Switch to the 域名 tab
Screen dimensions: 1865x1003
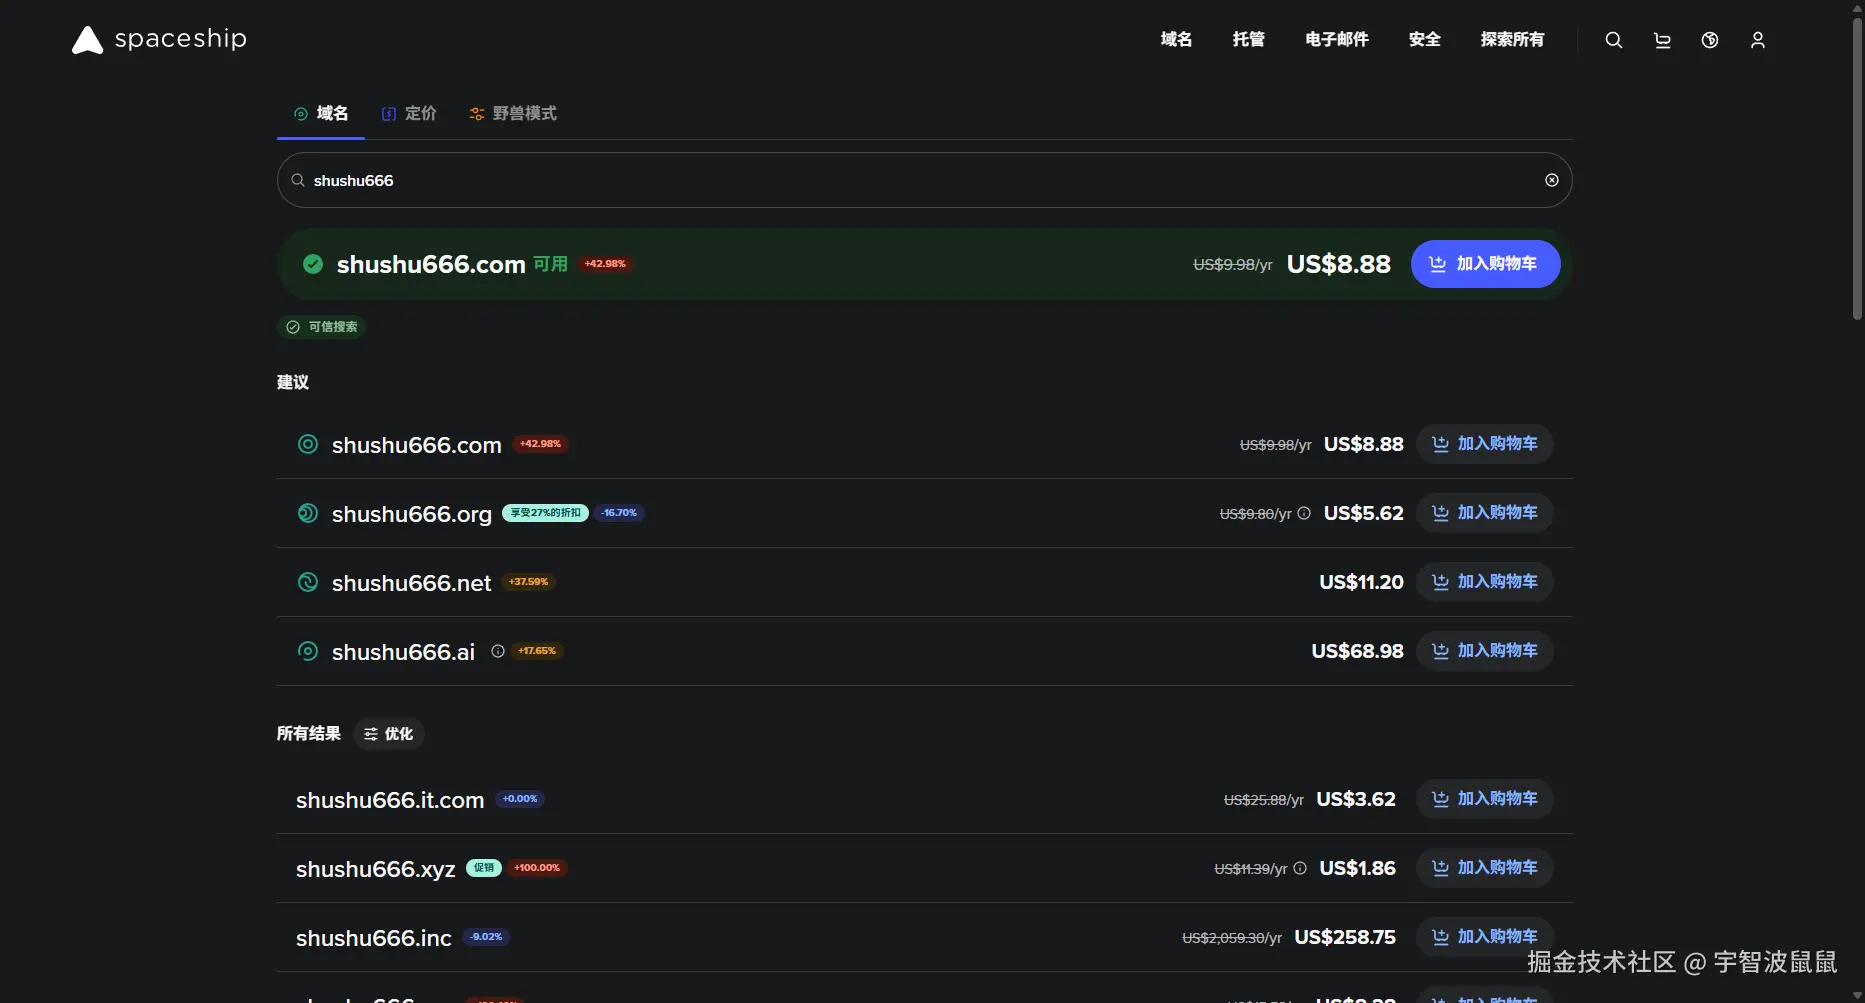pos(321,113)
